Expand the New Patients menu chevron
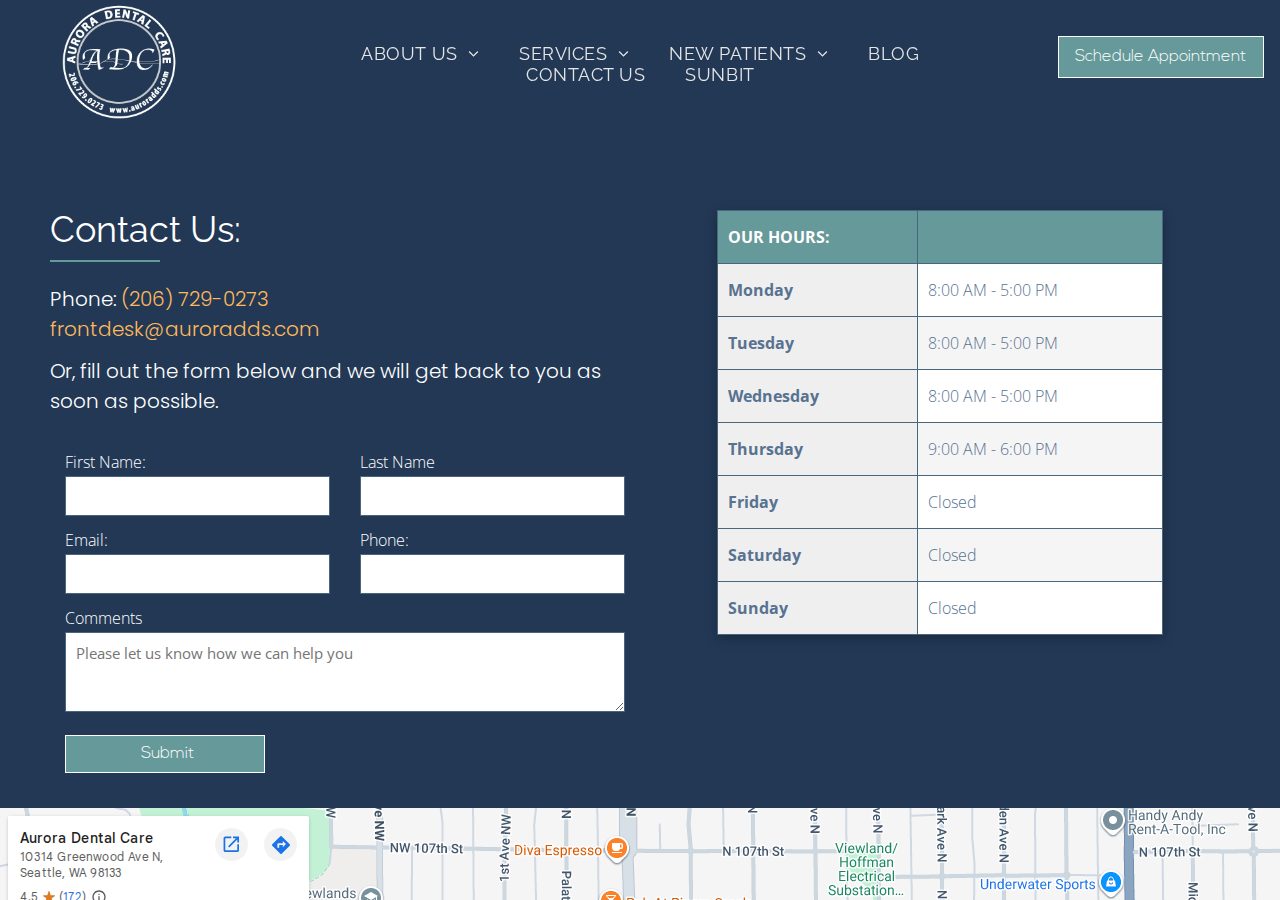The width and height of the screenshot is (1280, 900). pyautogui.click(x=822, y=54)
